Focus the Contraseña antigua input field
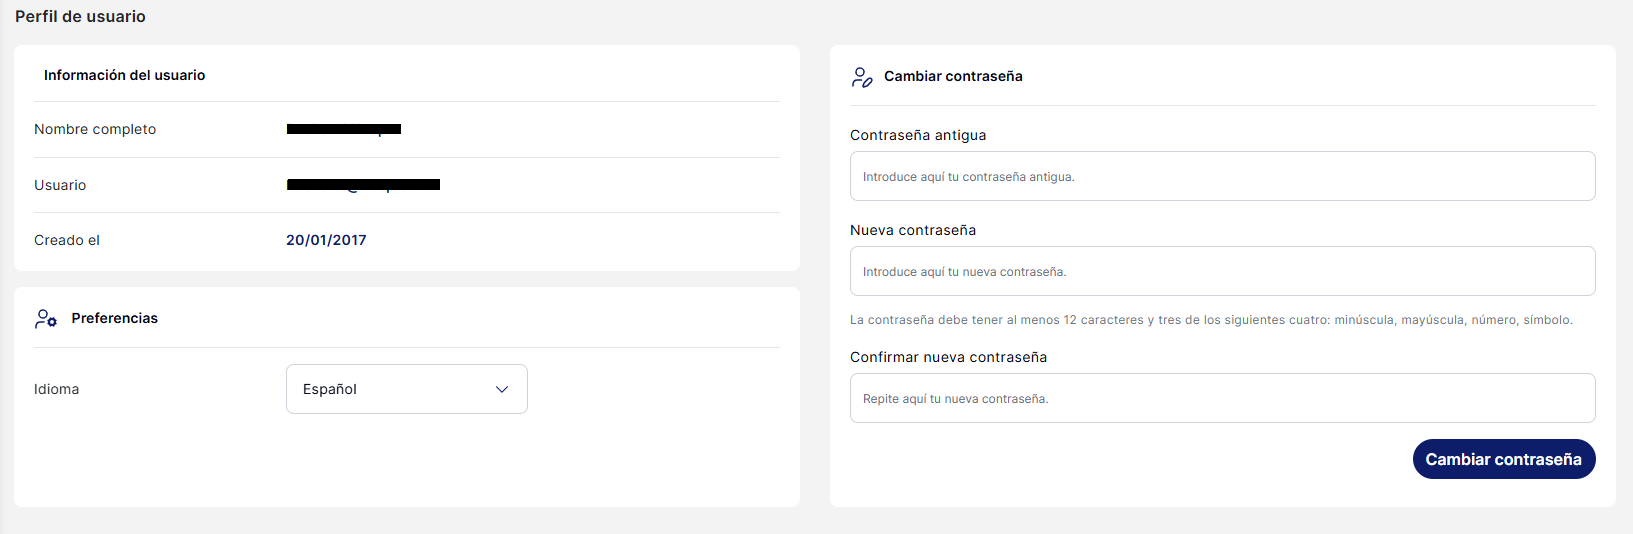The image size is (1633, 534). coord(1222,177)
